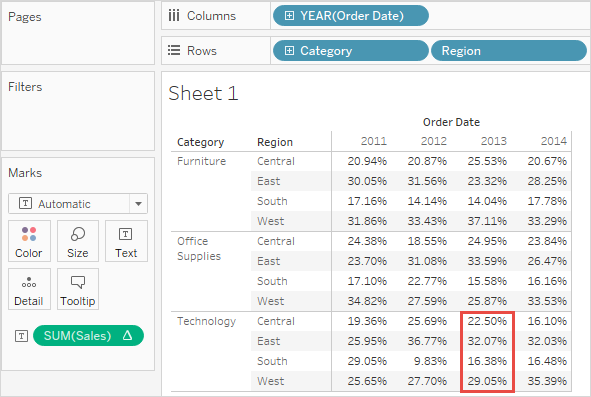
Task: Click the Rows shelf icon
Action: pyautogui.click(x=174, y=51)
